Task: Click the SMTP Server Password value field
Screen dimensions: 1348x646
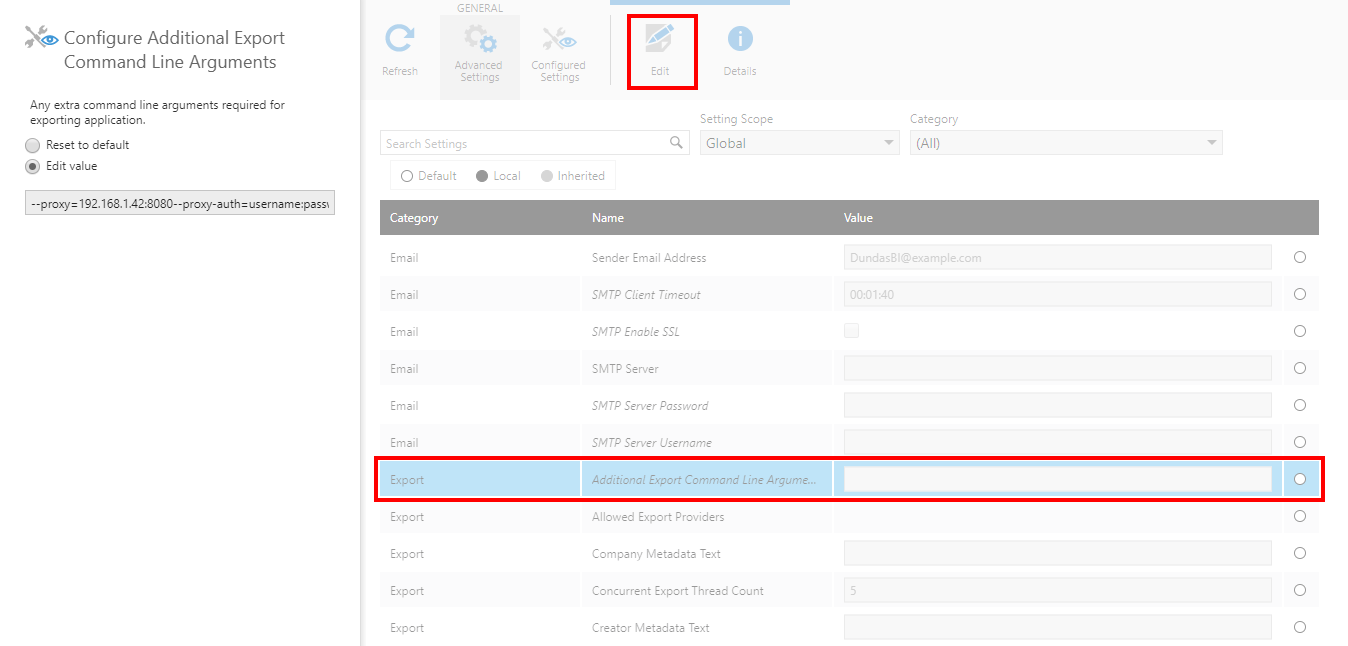Action: point(1058,405)
